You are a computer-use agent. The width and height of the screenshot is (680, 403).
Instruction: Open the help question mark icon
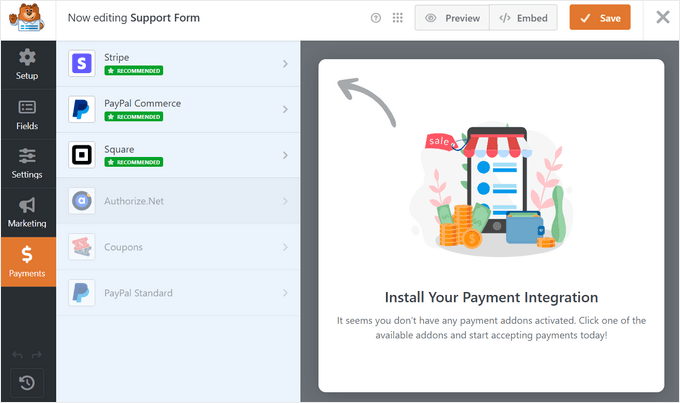coord(375,18)
